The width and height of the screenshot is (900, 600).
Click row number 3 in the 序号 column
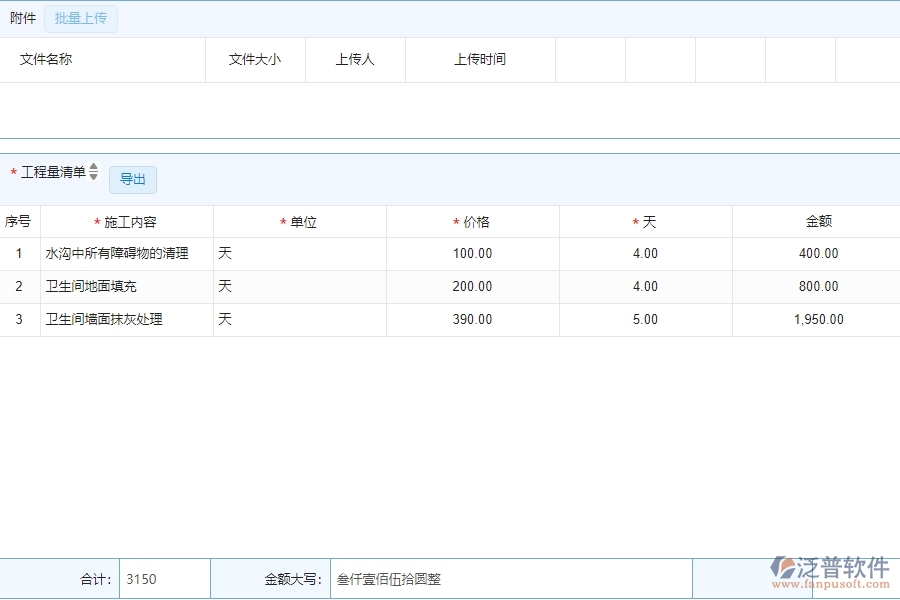point(19,319)
